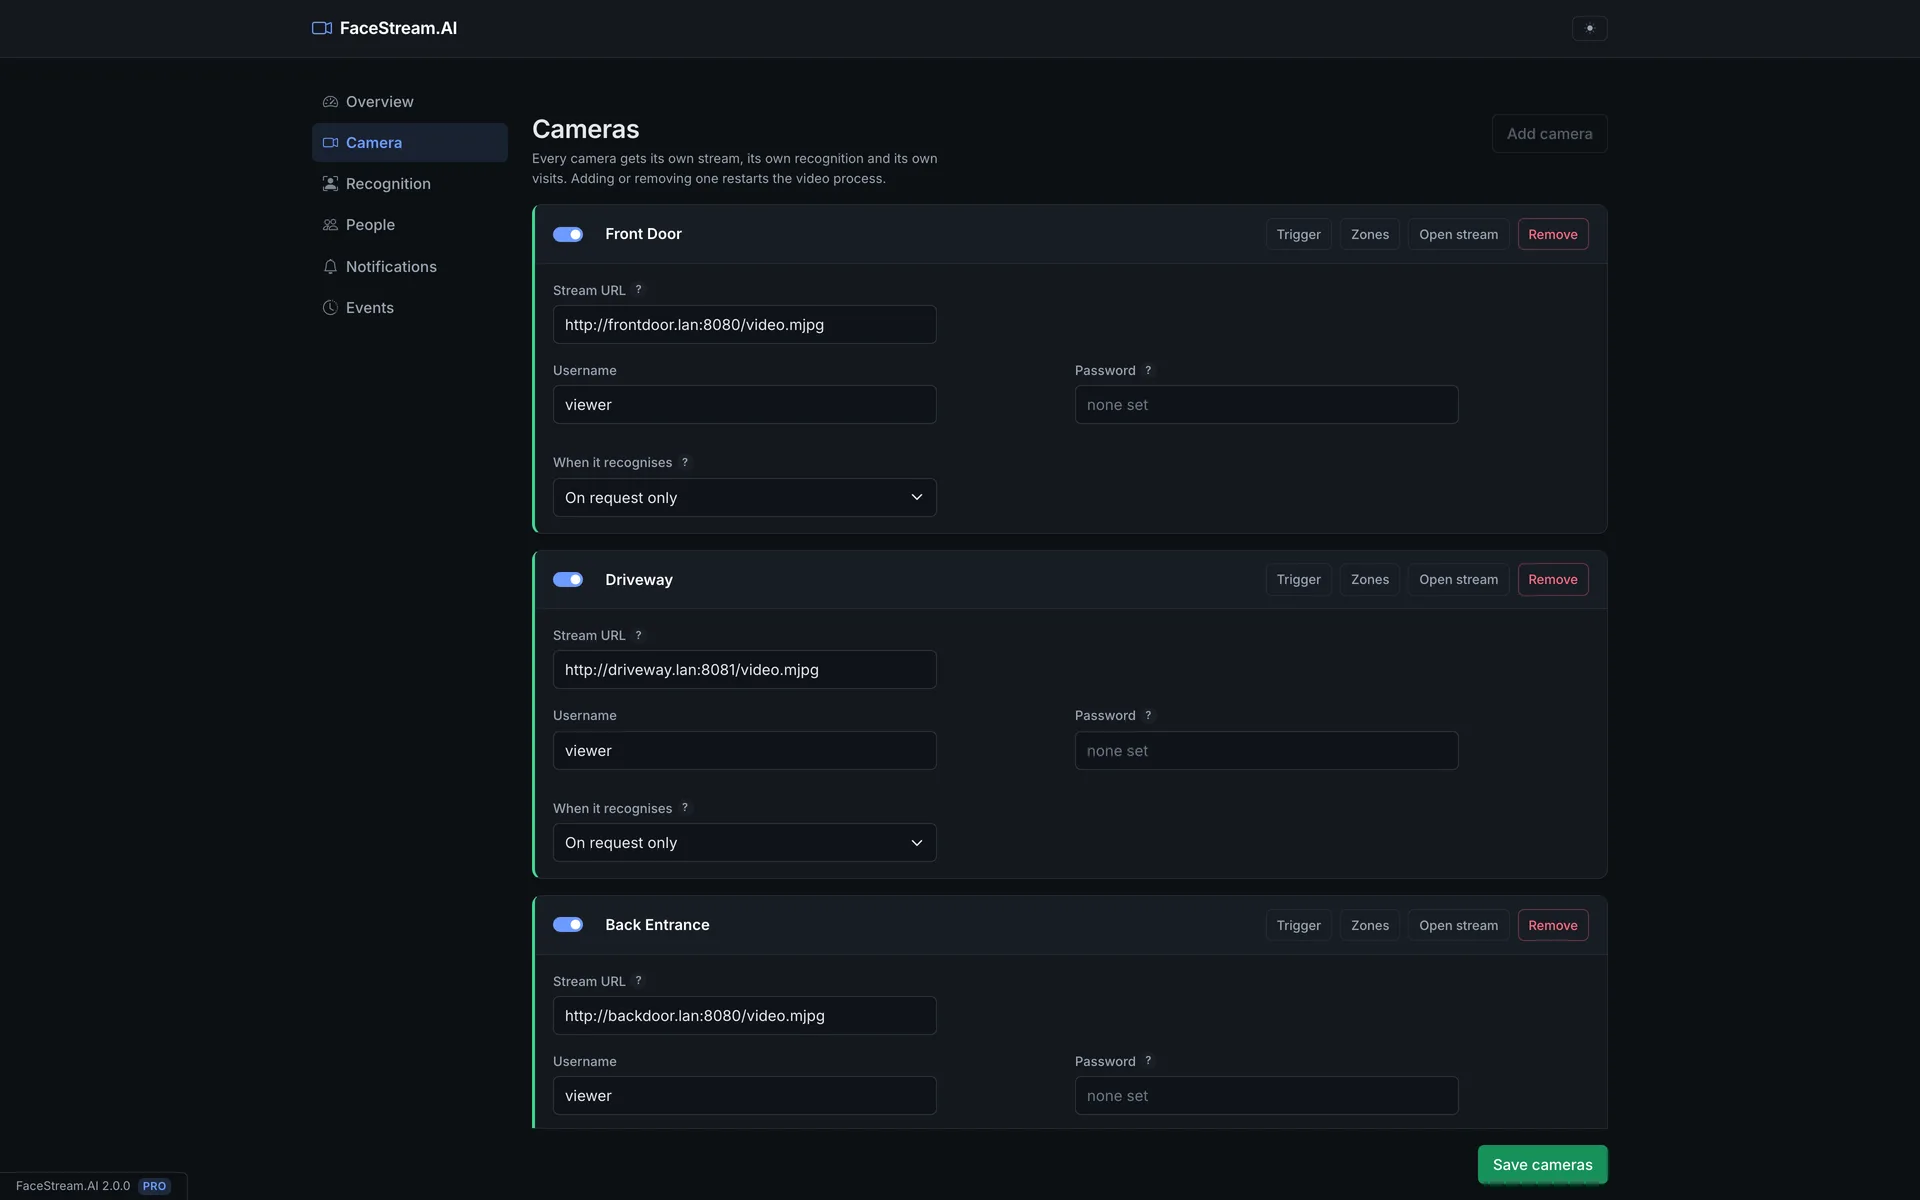Click the 'FaceStream.AI 2.0.0' version text
Viewport: 1920px width, 1200px height.
click(73, 1186)
